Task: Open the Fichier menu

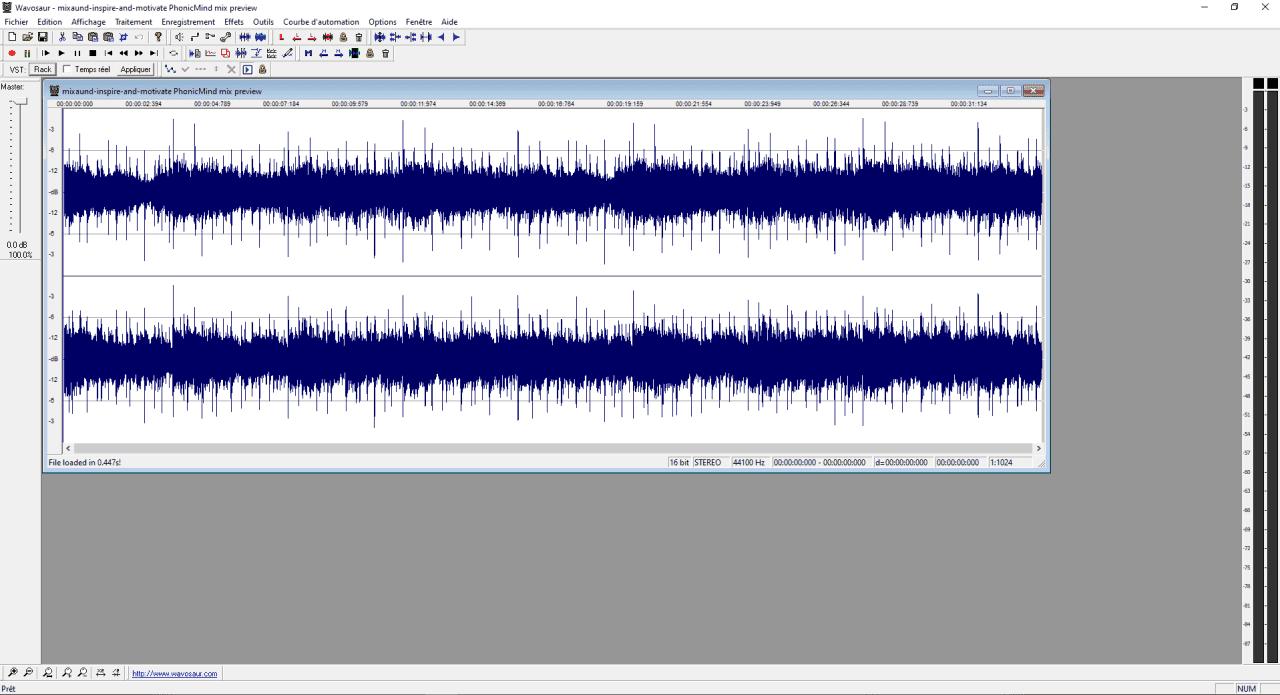Action: 16,22
